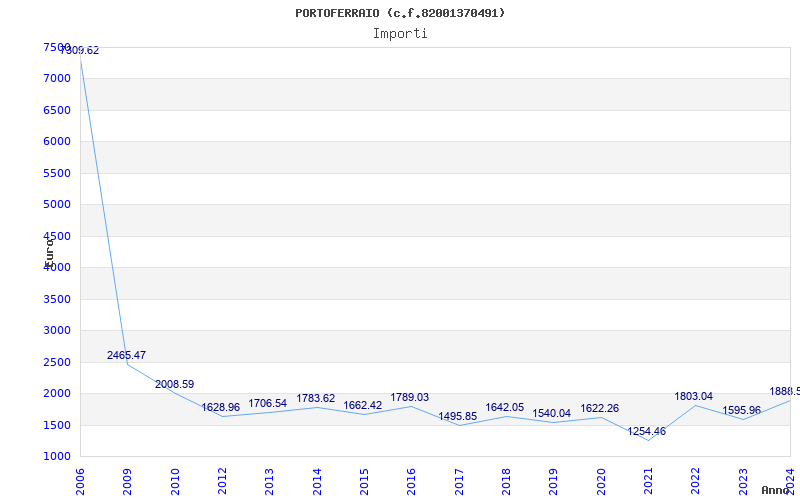Select the lowest value 1254.46
The height and width of the screenshot is (500, 800).
tap(646, 432)
